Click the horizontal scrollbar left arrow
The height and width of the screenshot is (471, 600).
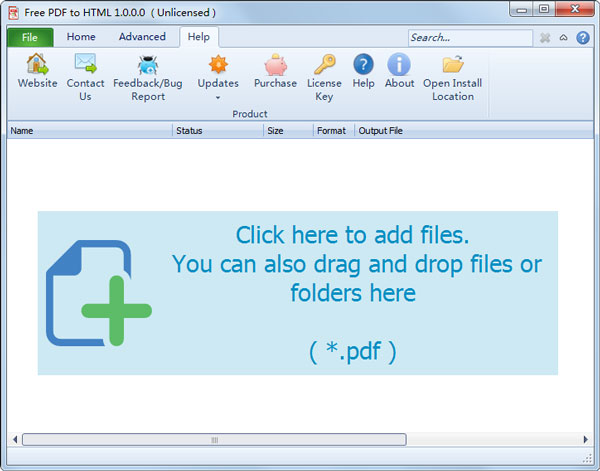[15, 440]
